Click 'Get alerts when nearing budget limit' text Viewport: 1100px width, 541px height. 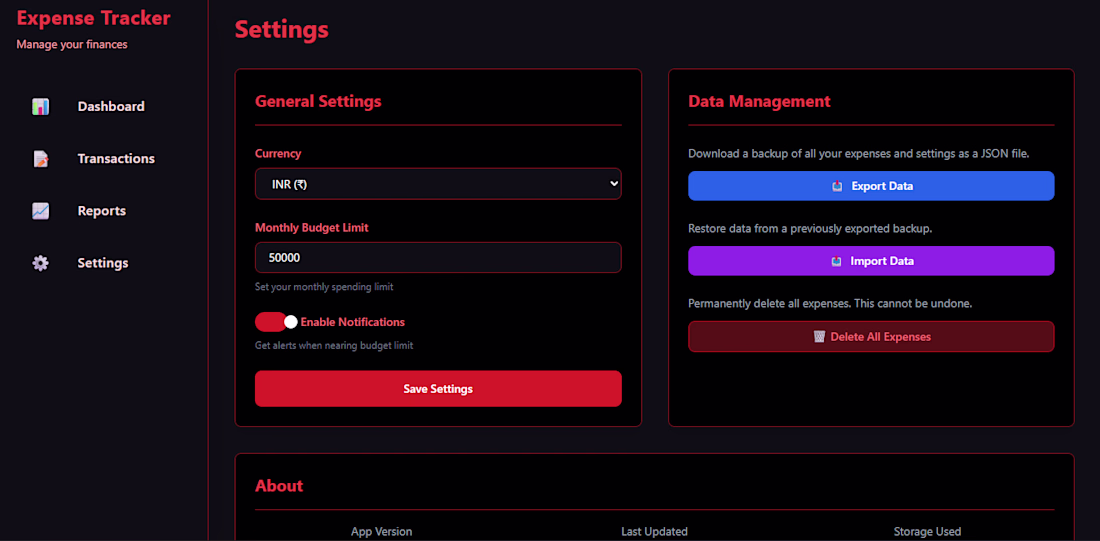(334, 345)
